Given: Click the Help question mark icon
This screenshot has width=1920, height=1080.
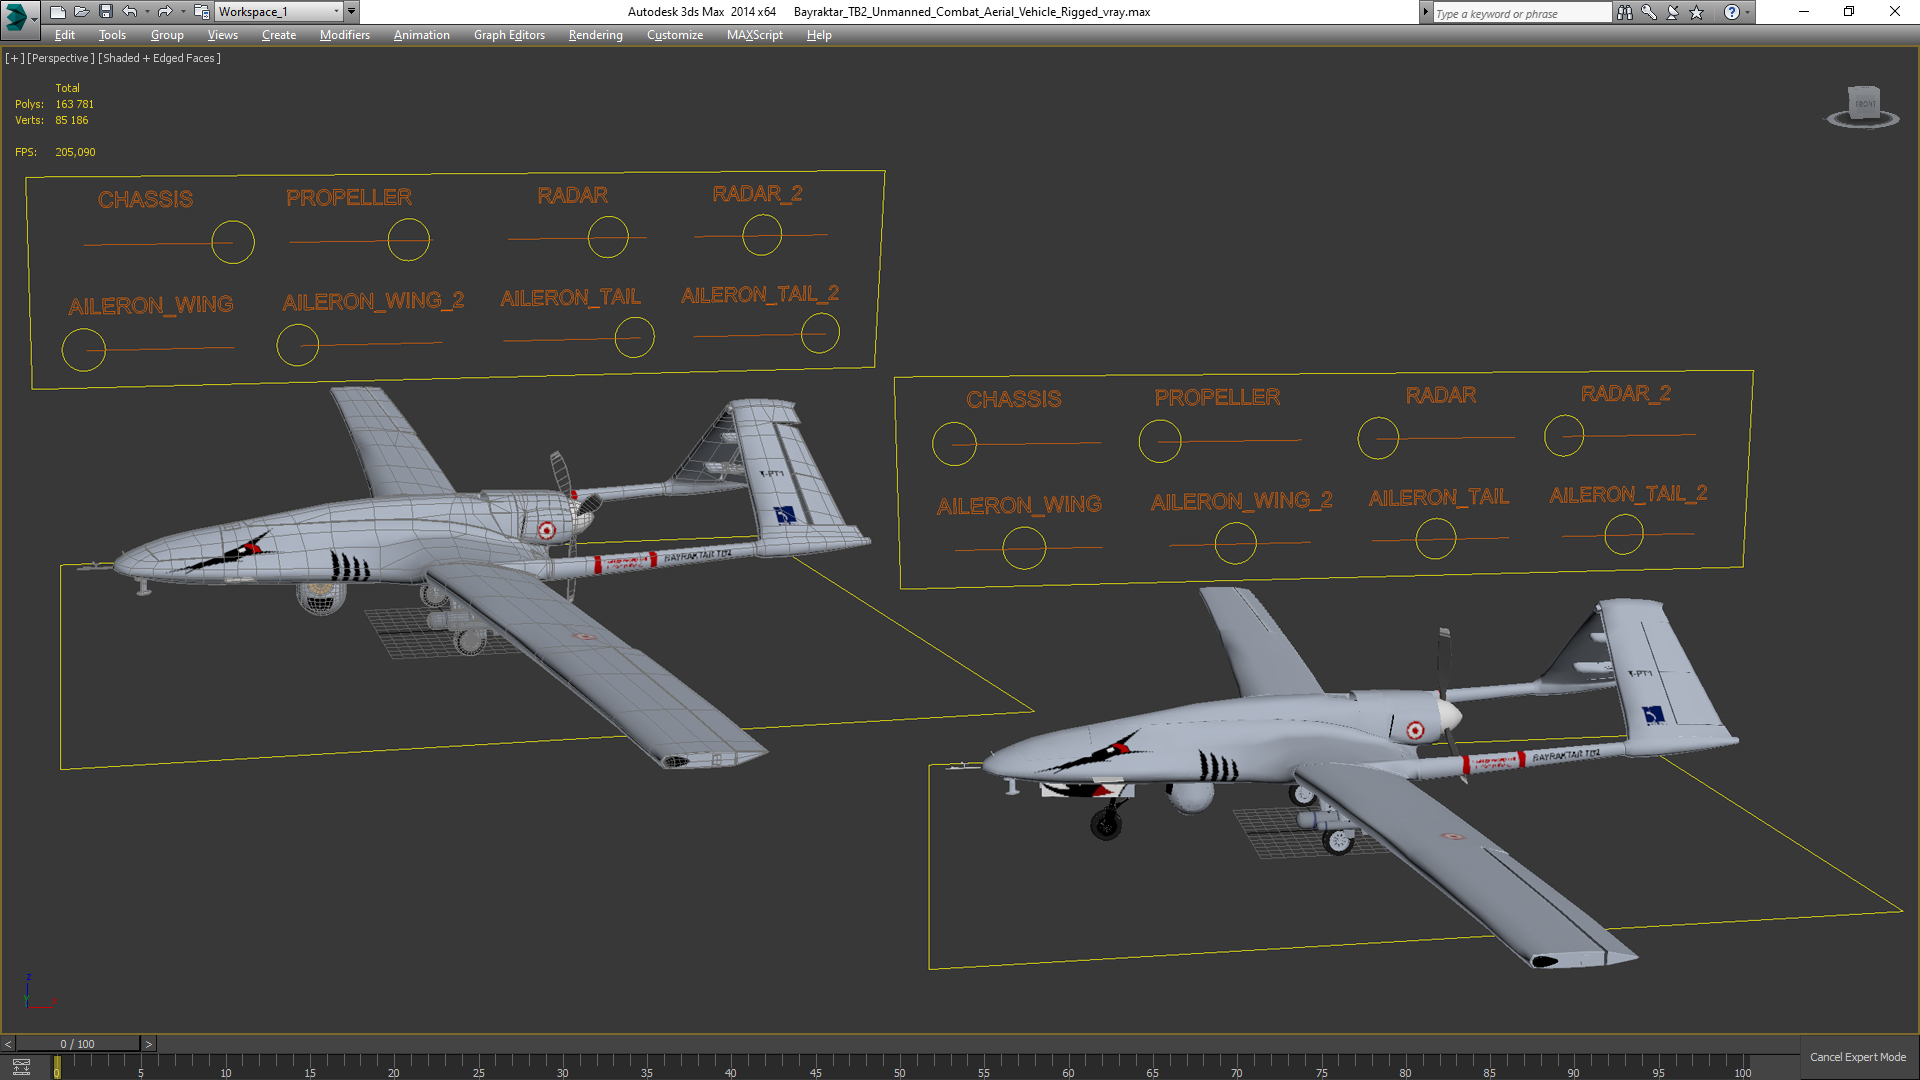Looking at the screenshot, I should point(1731,12).
